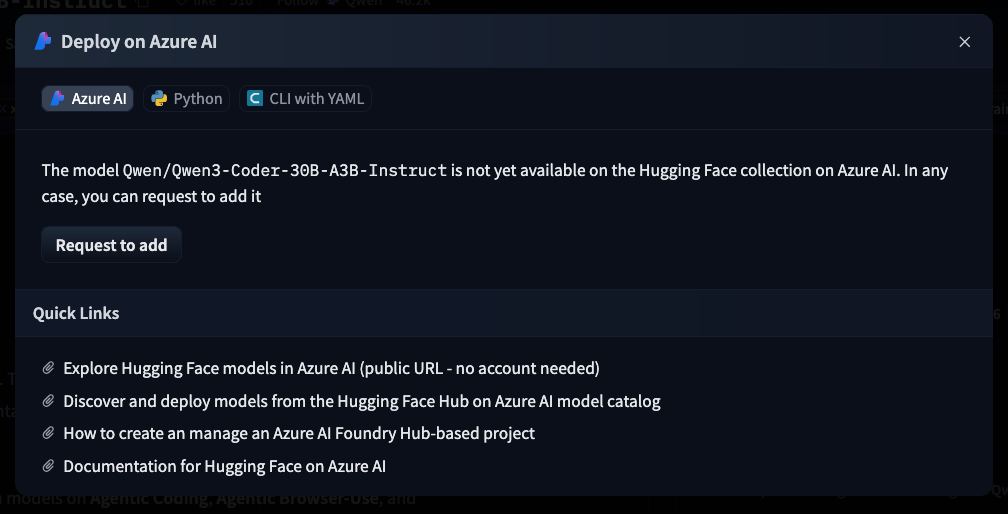The width and height of the screenshot is (1008, 514).
Task: Click the CLI with YAML tab icon
Action: (255, 98)
